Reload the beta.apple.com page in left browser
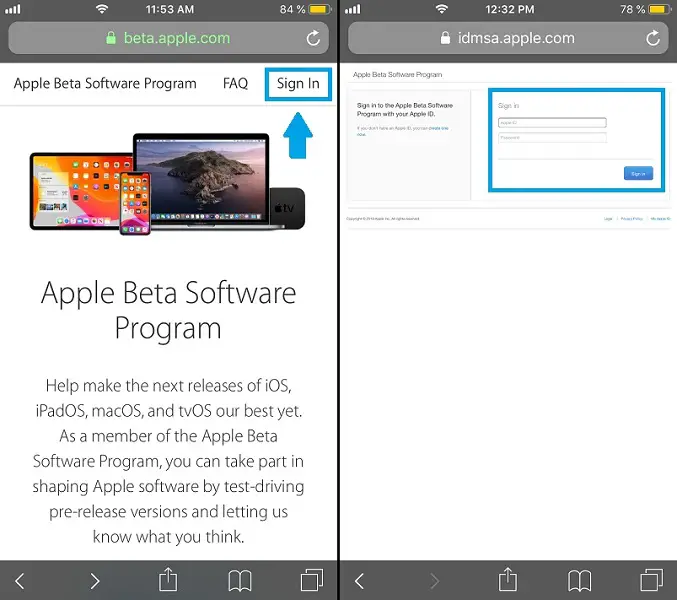This screenshot has width=677, height=600. [313, 39]
